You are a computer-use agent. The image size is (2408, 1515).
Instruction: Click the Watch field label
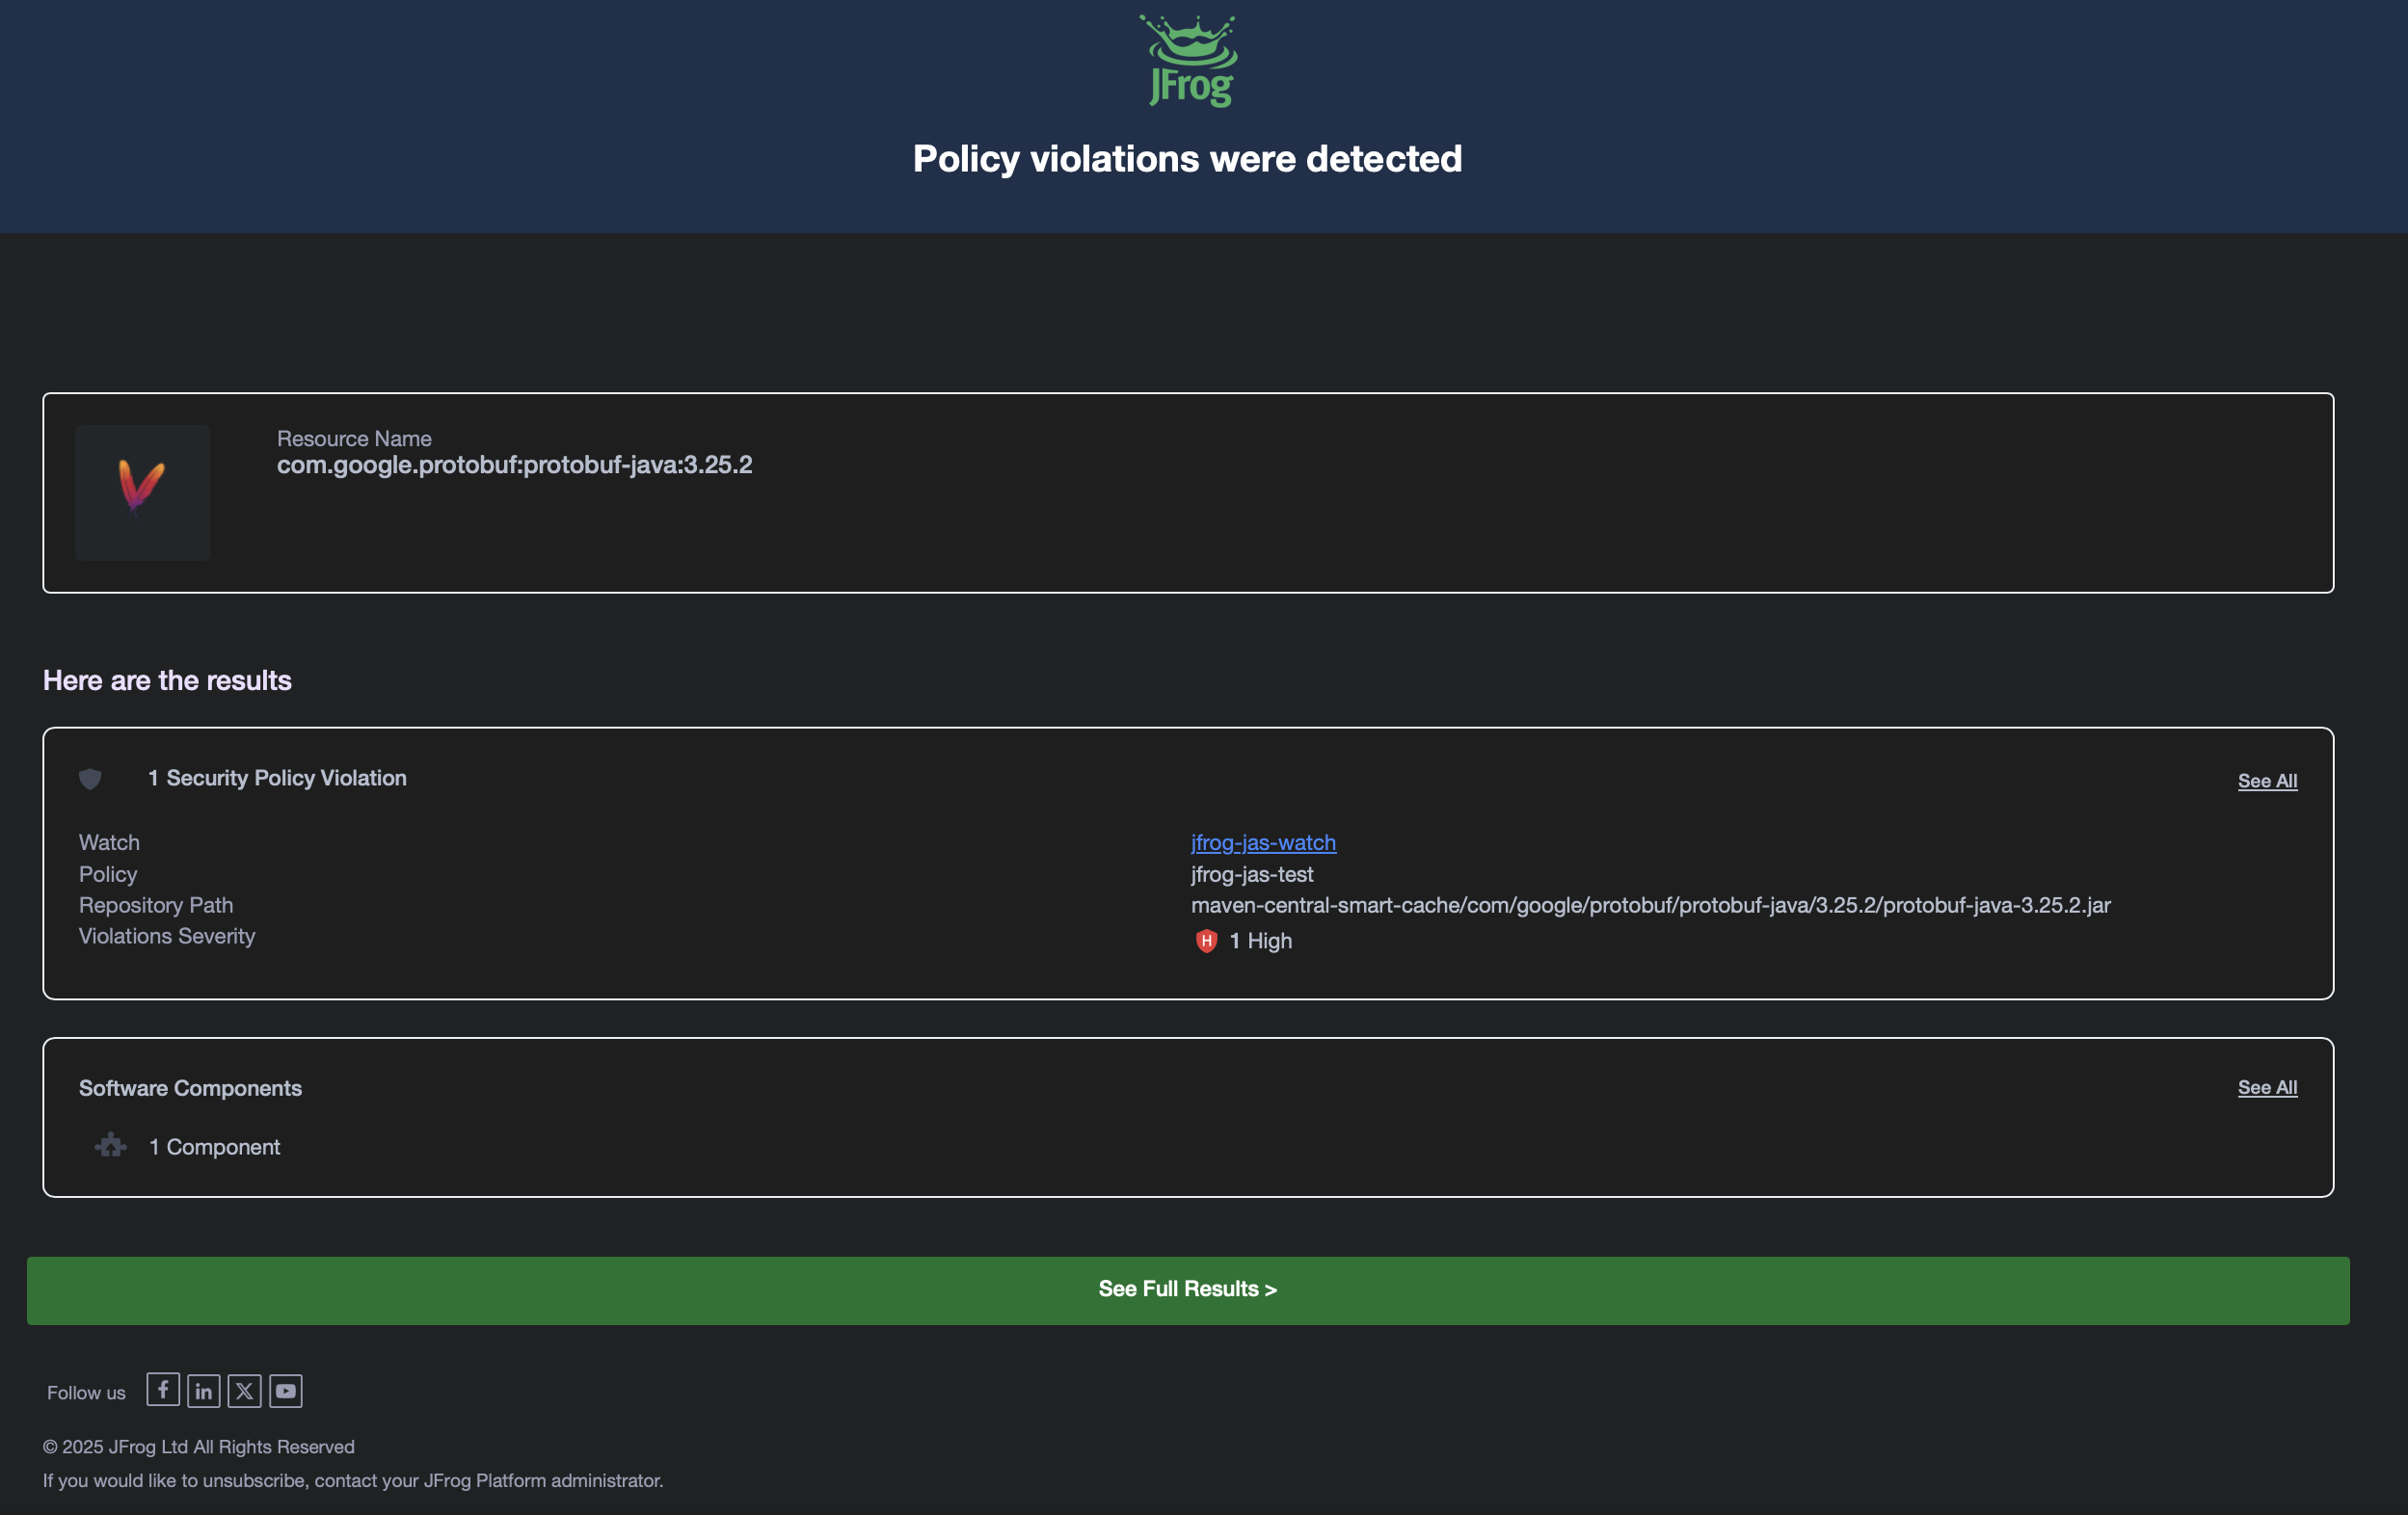pyautogui.click(x=109, y=842)
